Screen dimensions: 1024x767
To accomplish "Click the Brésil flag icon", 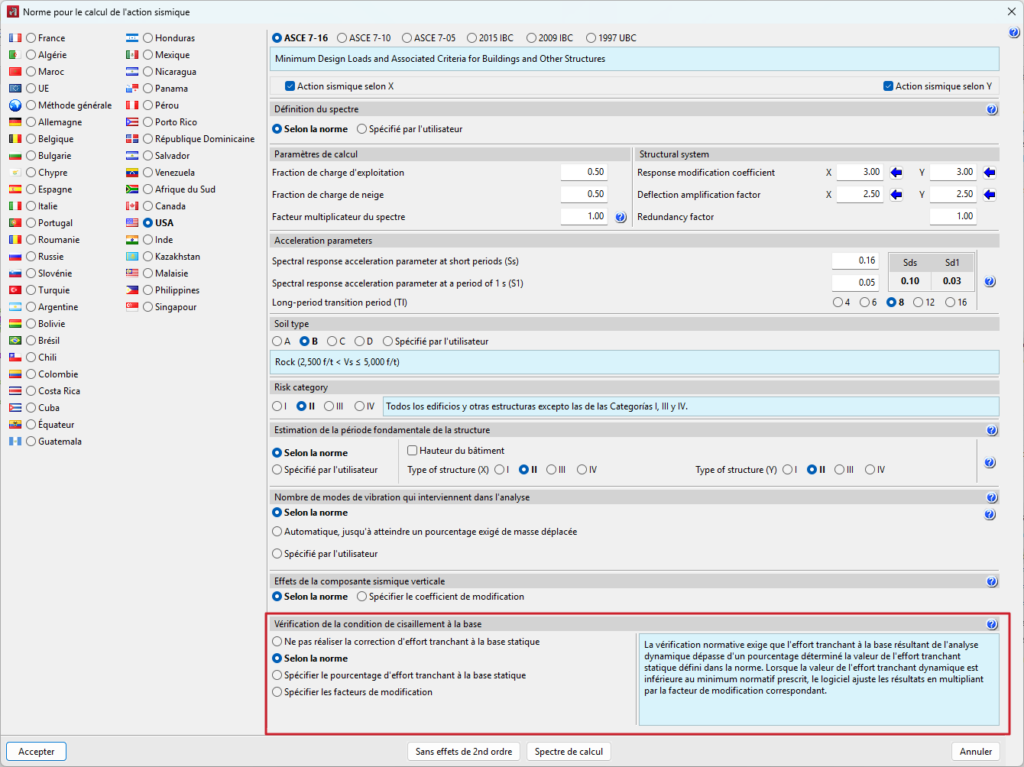I will (x=15, y=340).
